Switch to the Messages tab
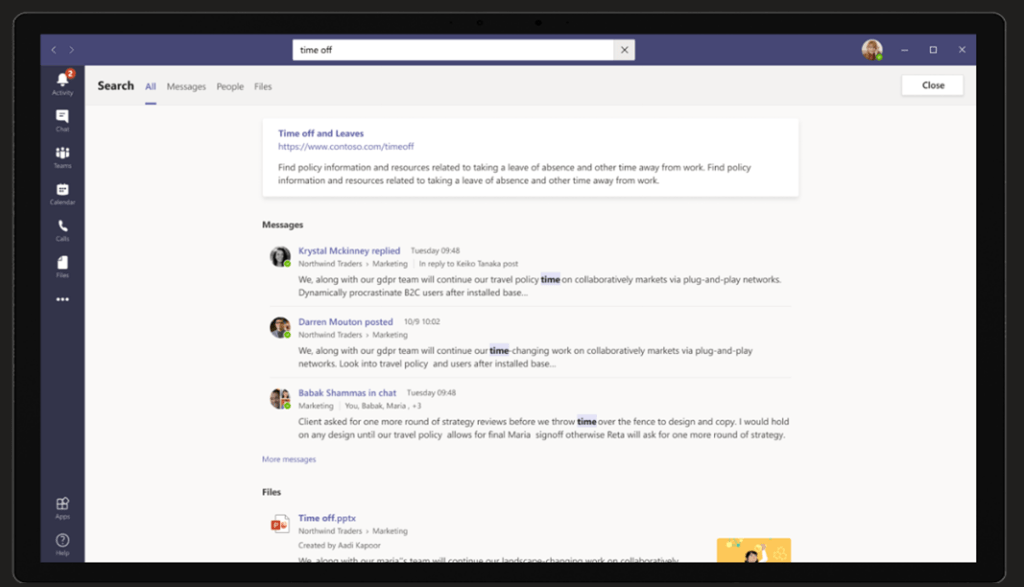This screenshot has width=1024, height=587. 186,87
